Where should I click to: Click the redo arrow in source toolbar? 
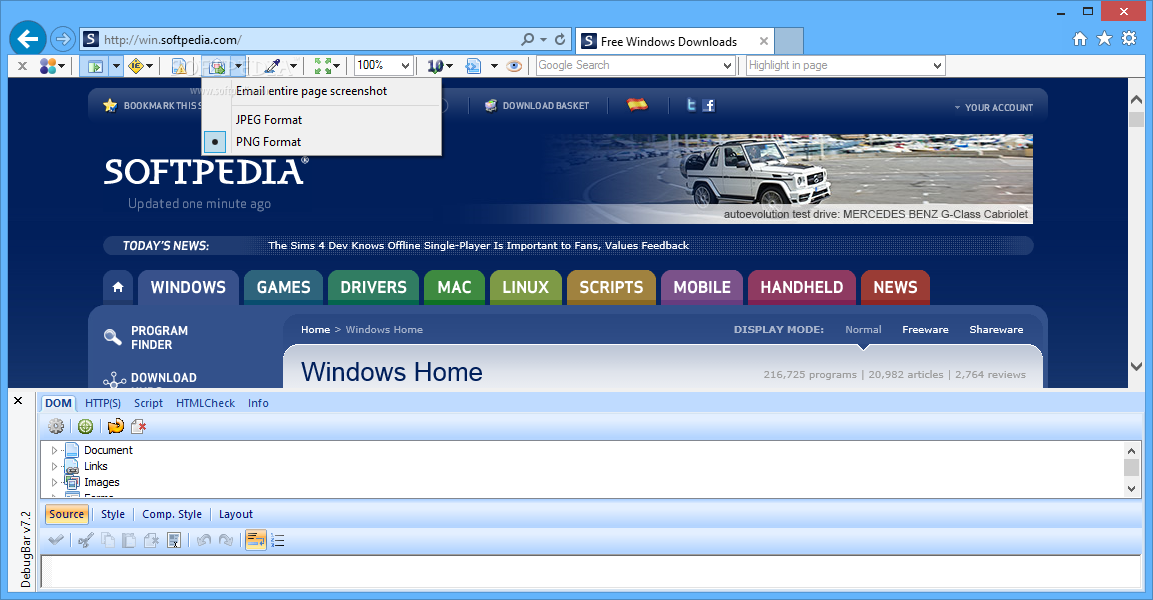(226, 540)
